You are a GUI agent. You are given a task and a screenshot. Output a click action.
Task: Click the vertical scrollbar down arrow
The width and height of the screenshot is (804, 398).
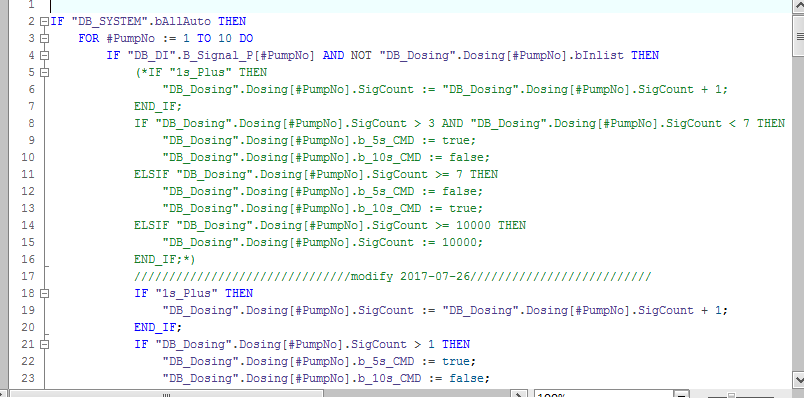tap(798, 380)
